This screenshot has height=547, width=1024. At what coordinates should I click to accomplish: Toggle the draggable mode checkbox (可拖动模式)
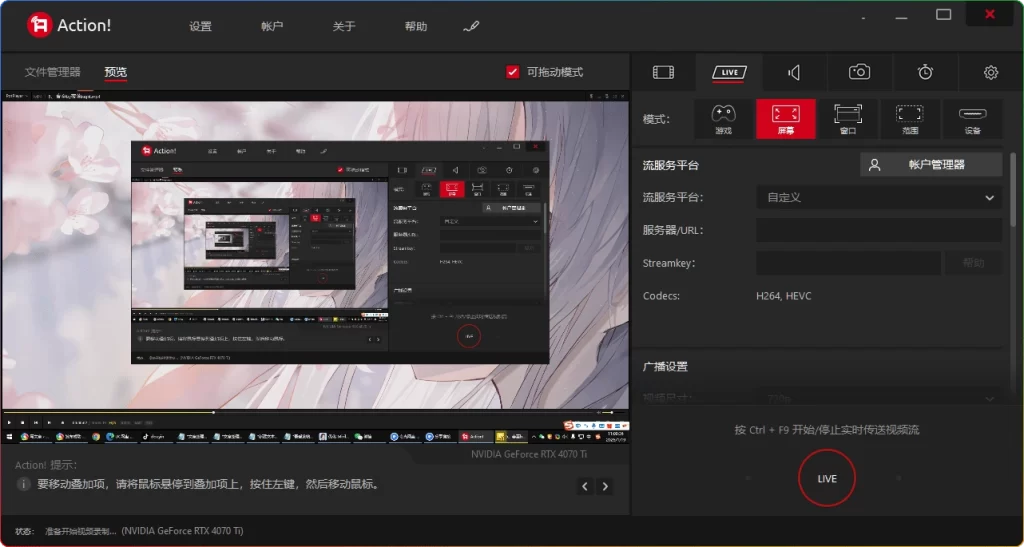513,72
